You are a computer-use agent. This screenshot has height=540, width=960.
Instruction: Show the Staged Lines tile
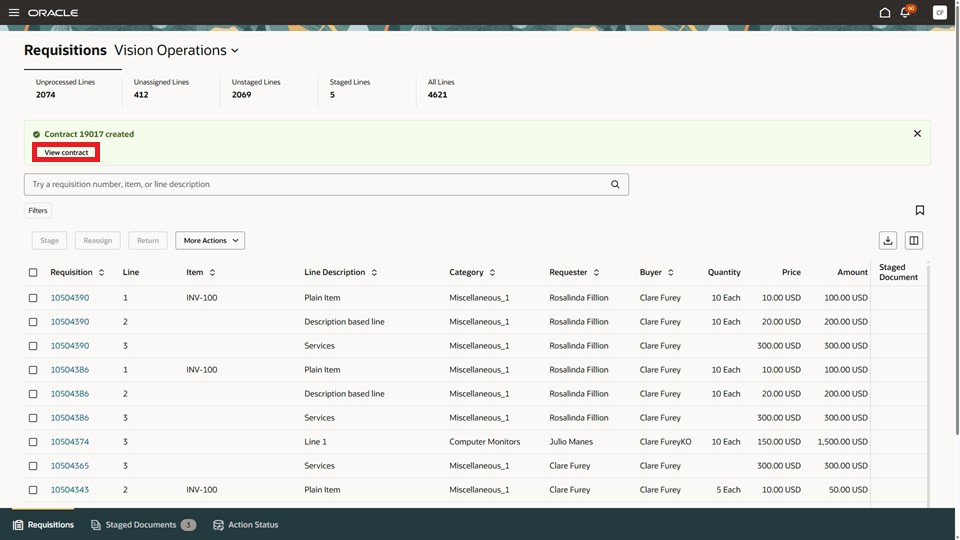[x=367, y=89]
